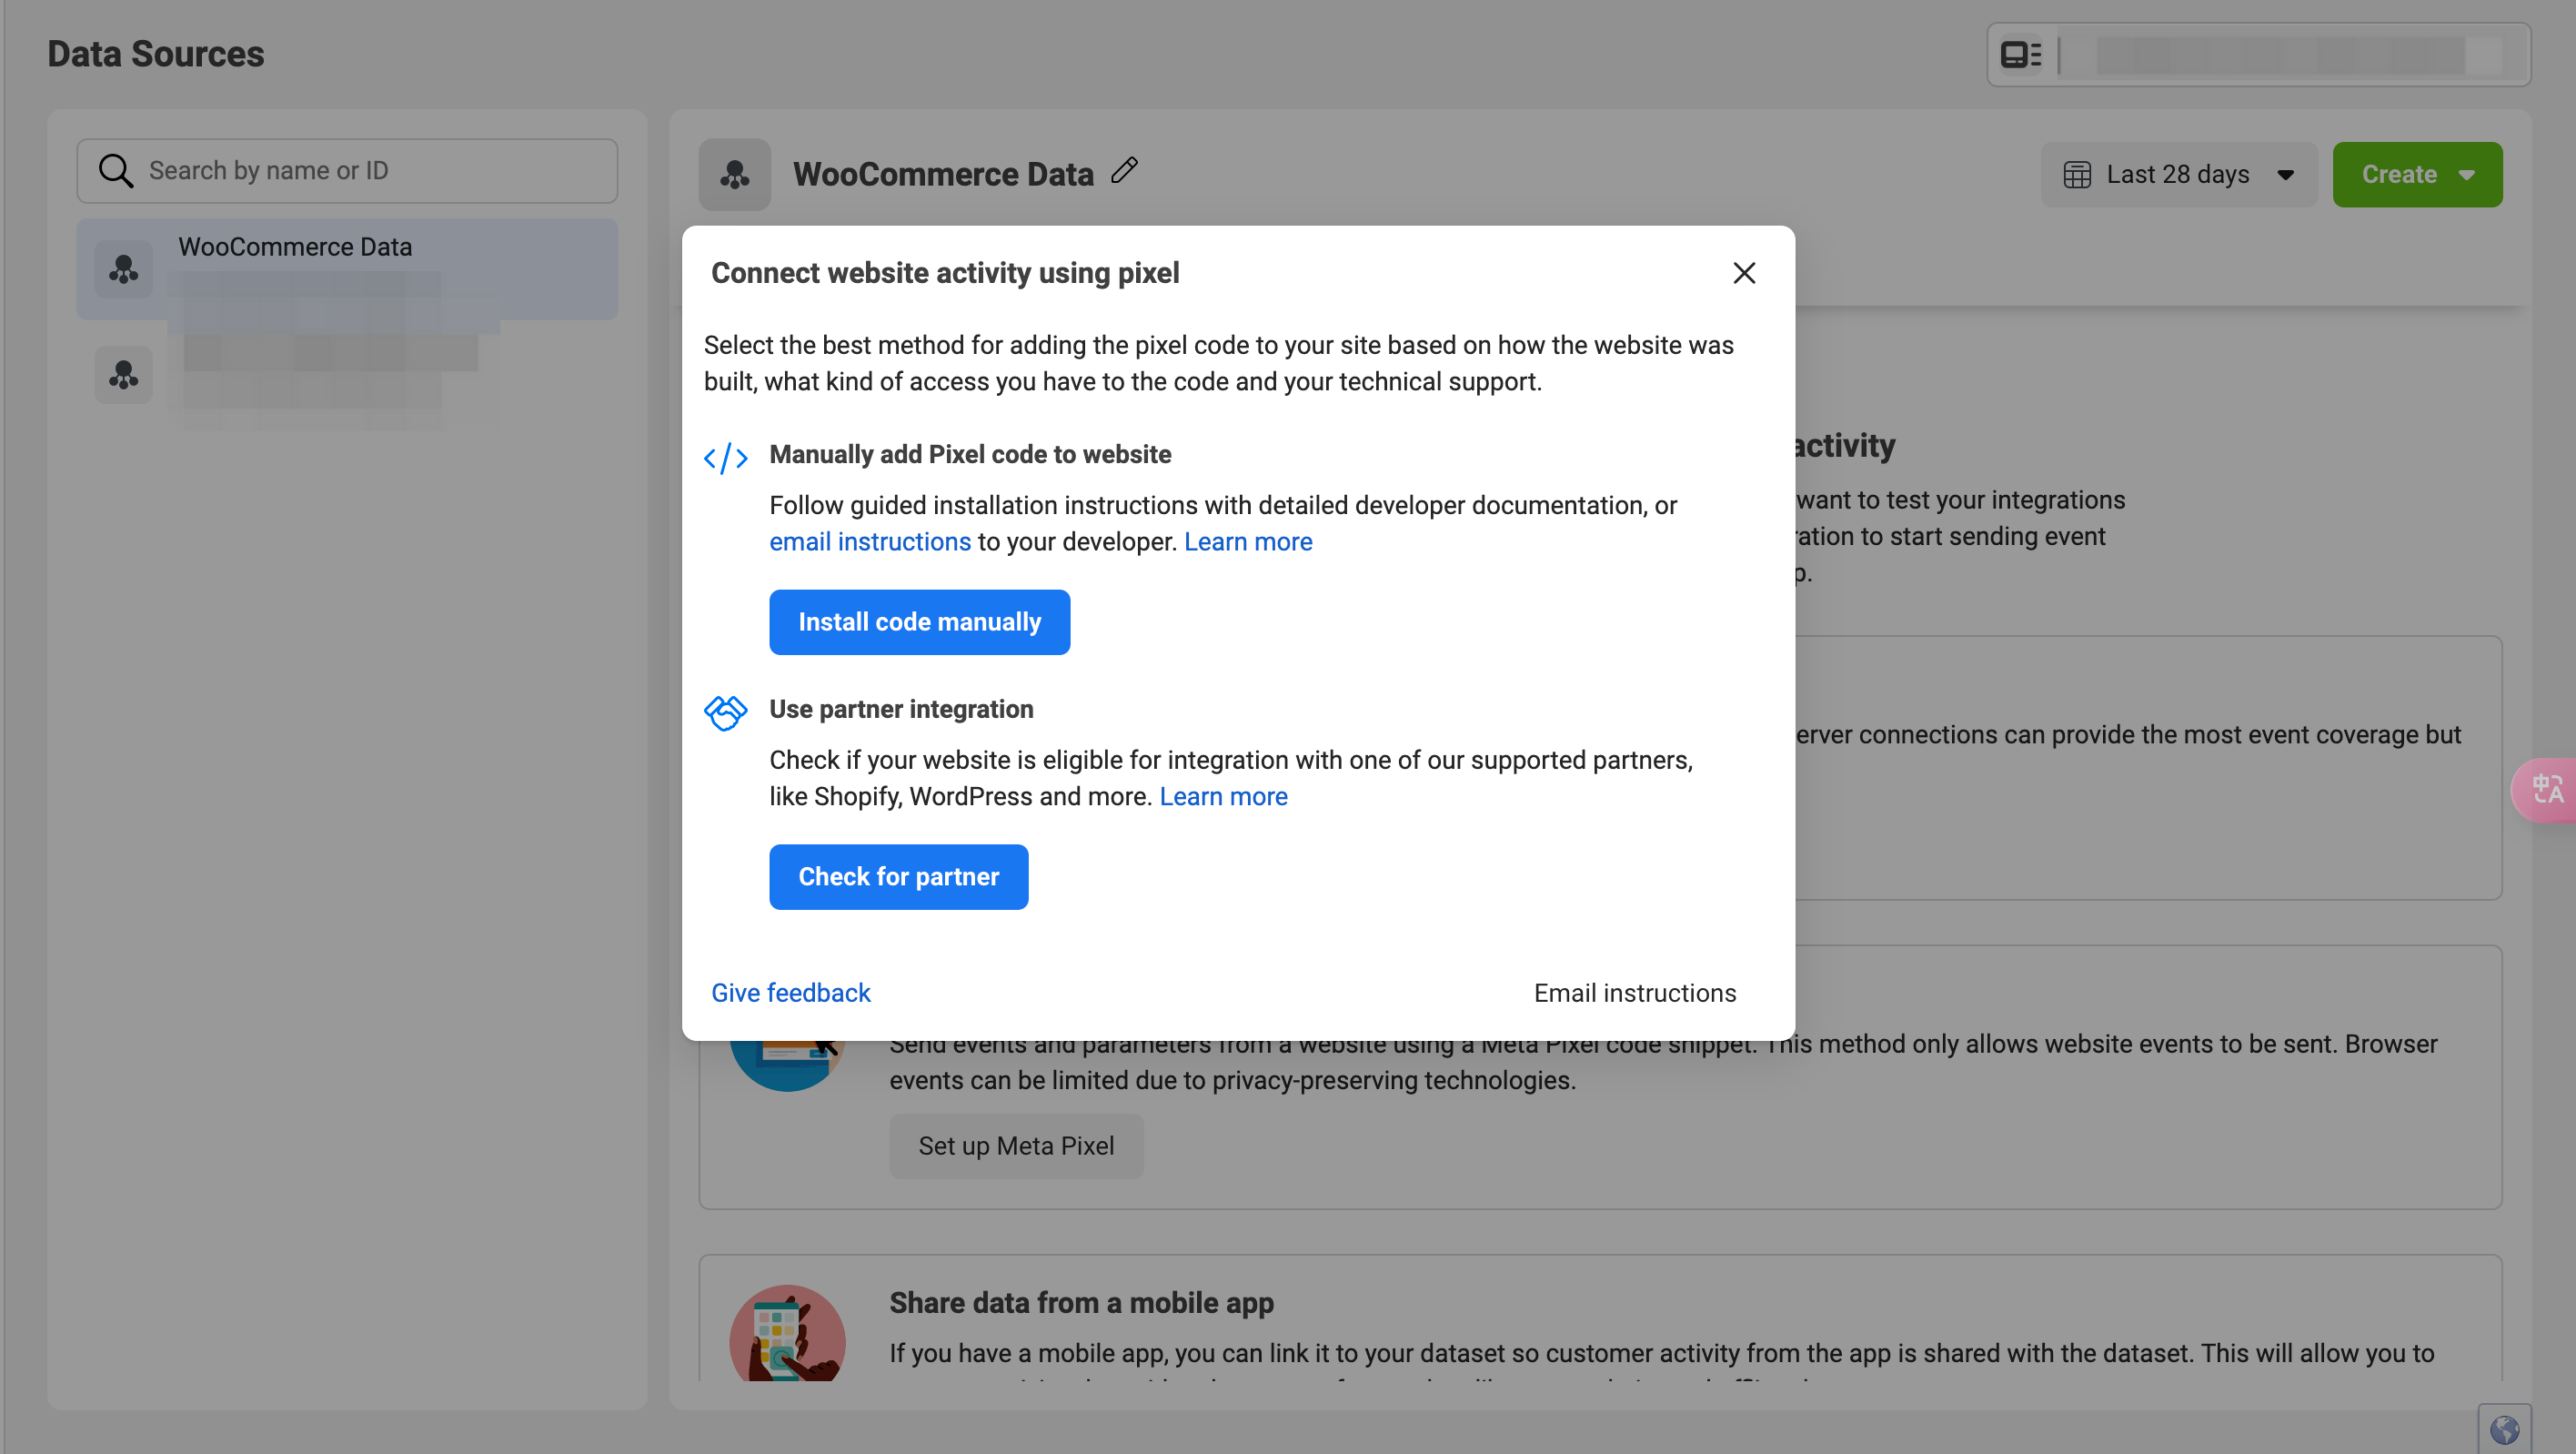
Task: Click the code brackets icon beside Manually add Pixel
Action: coord(726,458)
